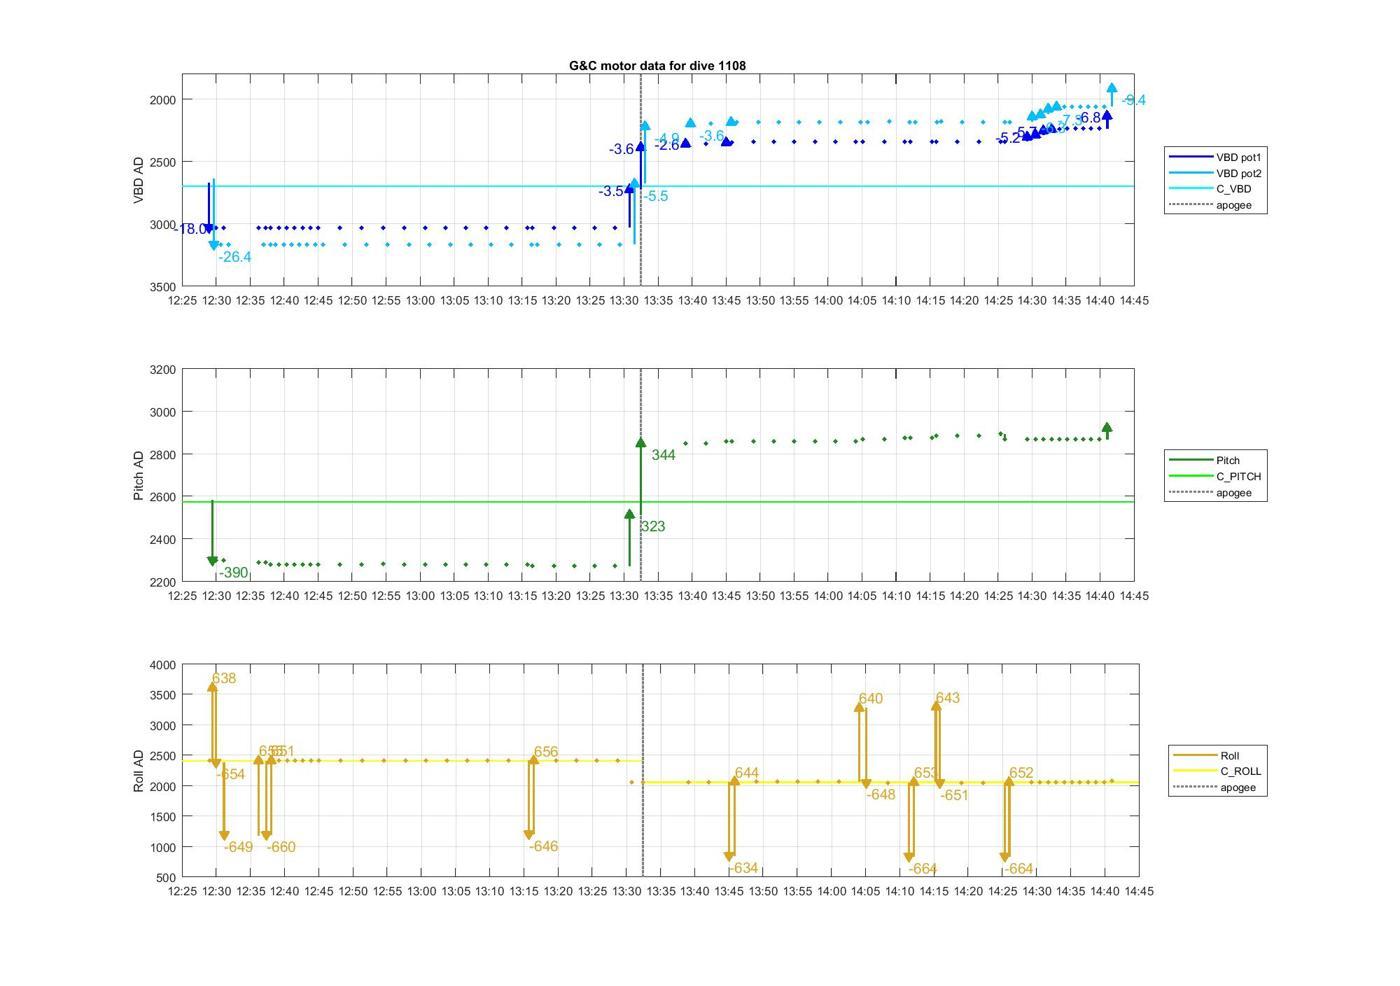1400x986 pixels.
Task: Select the "Pitch" legend entry
Action: [1216, 460]
